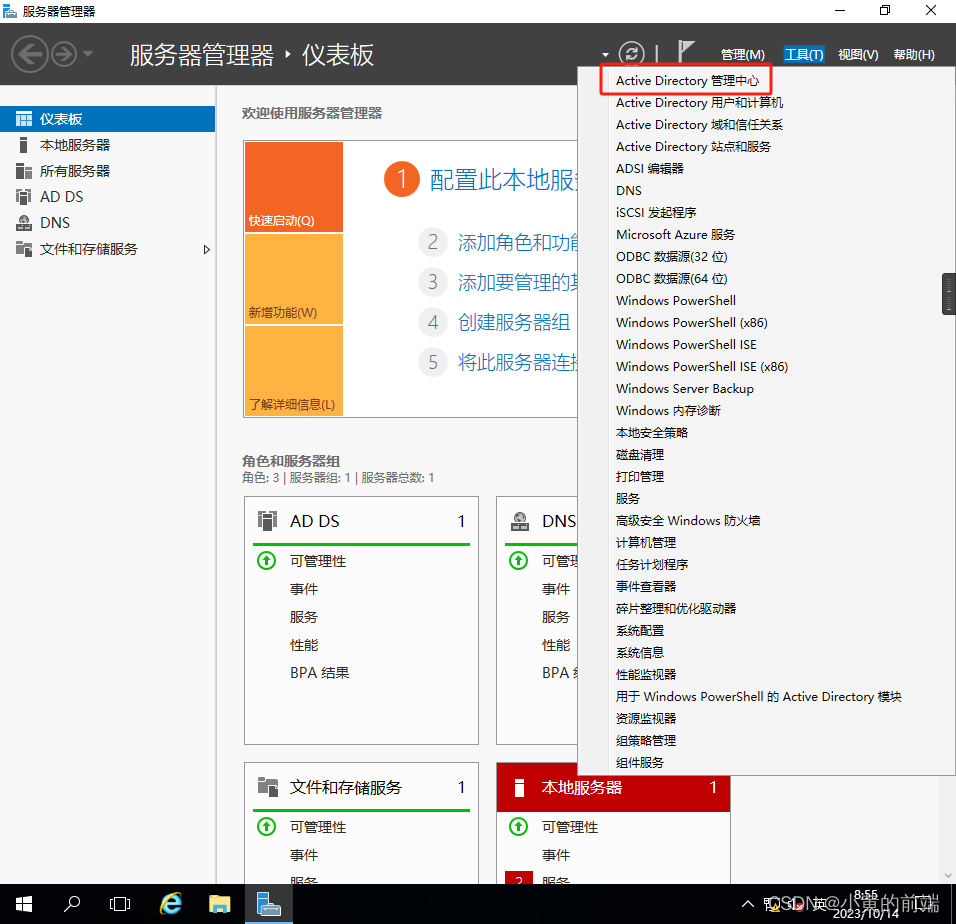956x924 pixels.
Task: Open ADSI 编辑器 from the tools menu
Action: [650, 168]
